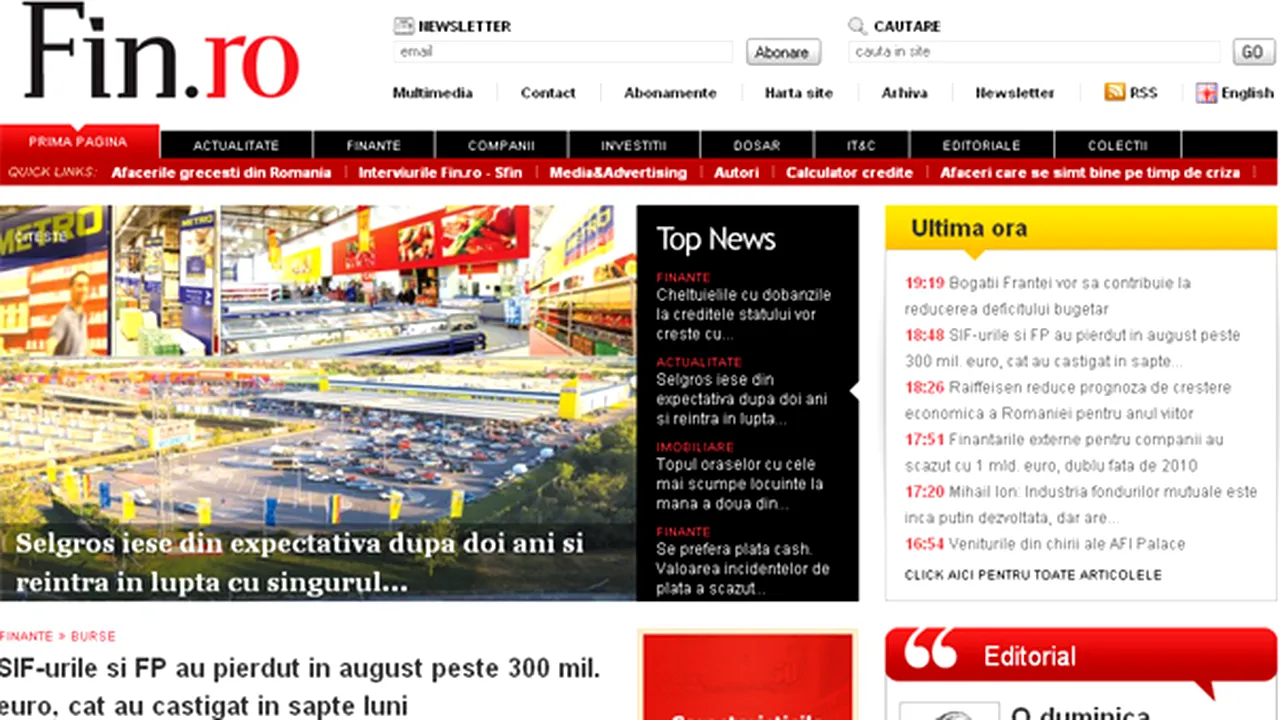Click the Fin.ro logo

click(x=162, y=52)
